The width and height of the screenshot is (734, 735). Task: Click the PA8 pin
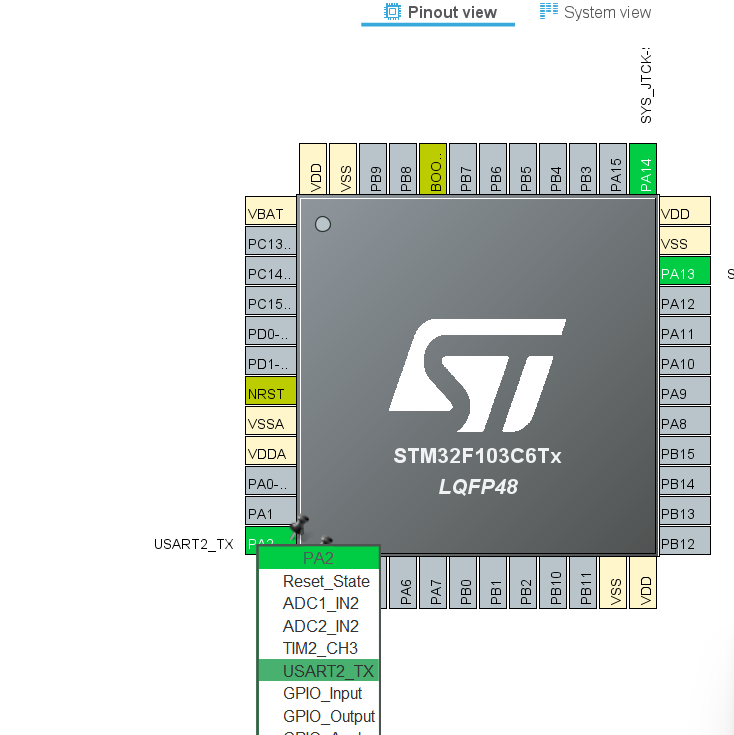[685, 420]
